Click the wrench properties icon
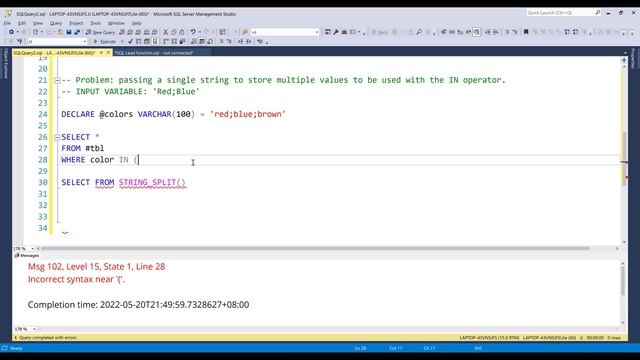The image size is (640, 360). pyautogui.click(x=336, y=32)
